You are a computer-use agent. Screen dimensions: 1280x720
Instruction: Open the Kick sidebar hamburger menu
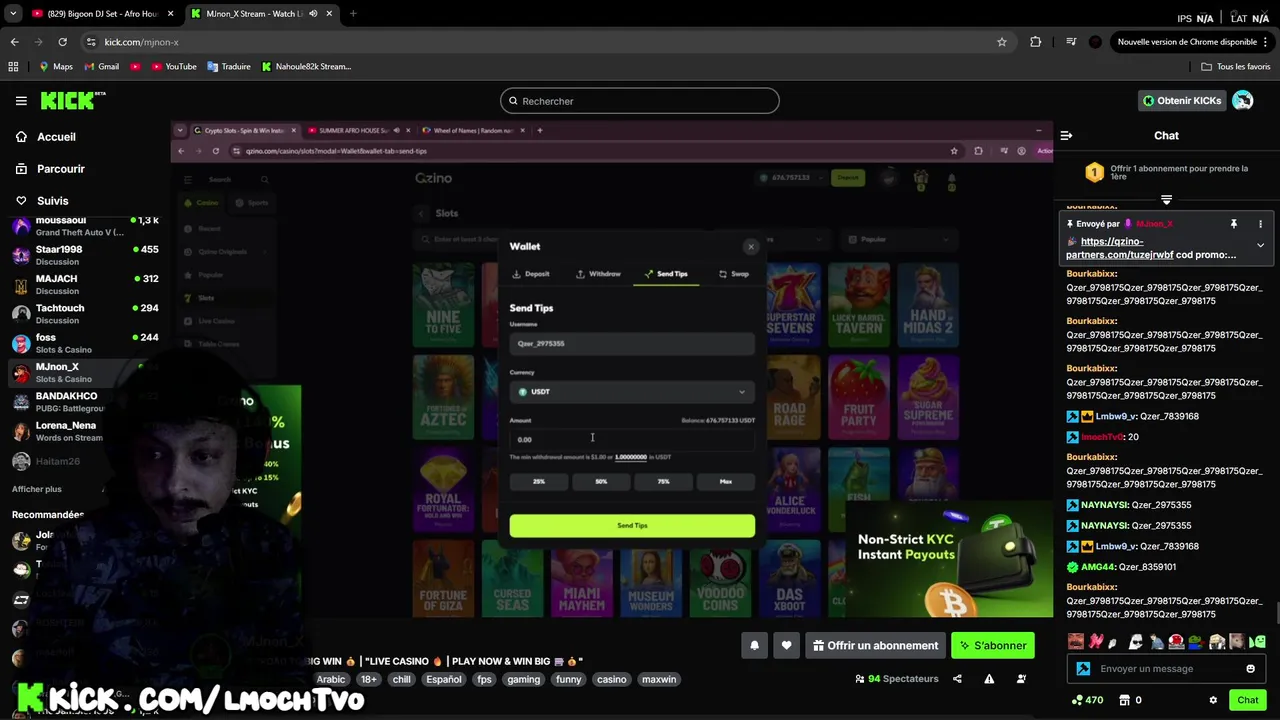21,101
